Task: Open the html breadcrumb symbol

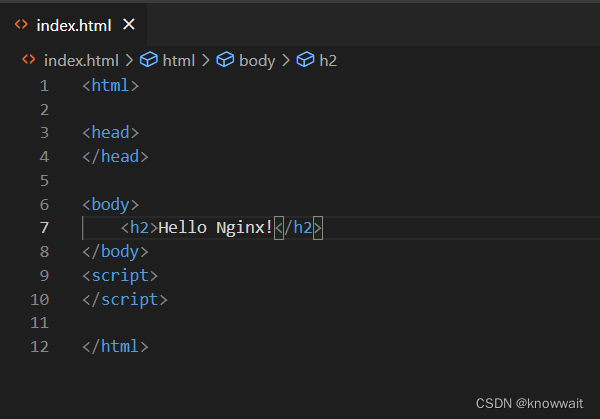Action: pyautogui.click(x=178, y=60)
